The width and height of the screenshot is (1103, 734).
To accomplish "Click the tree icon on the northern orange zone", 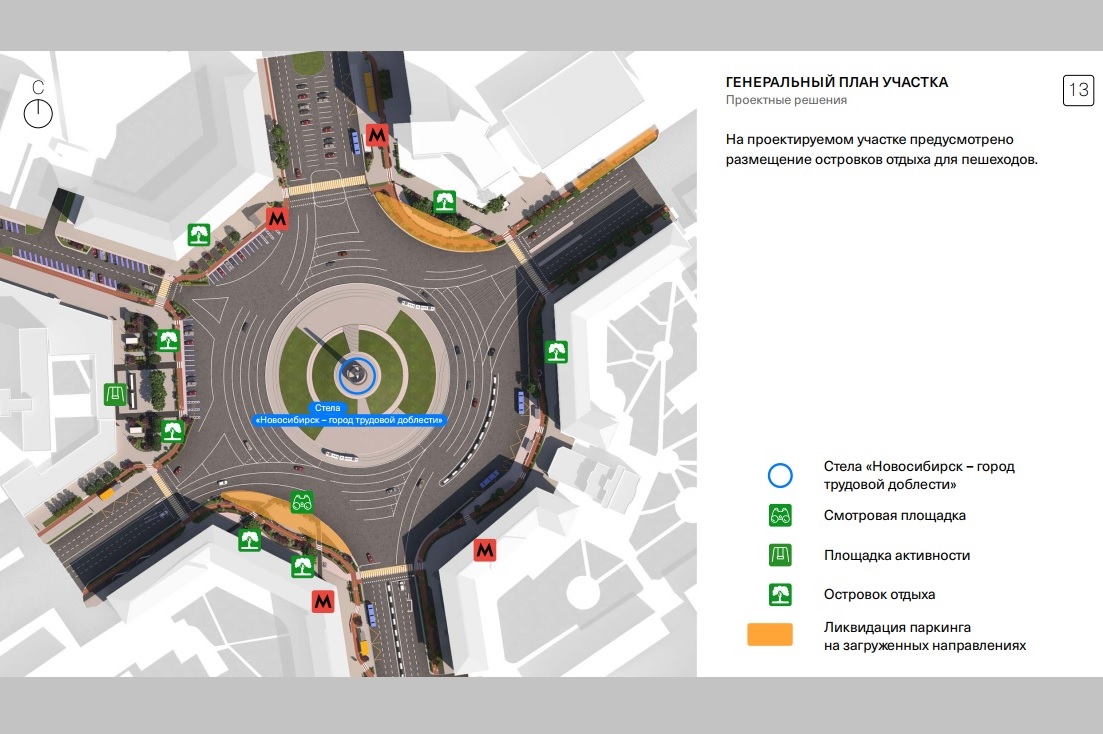I will click(444, 203).
